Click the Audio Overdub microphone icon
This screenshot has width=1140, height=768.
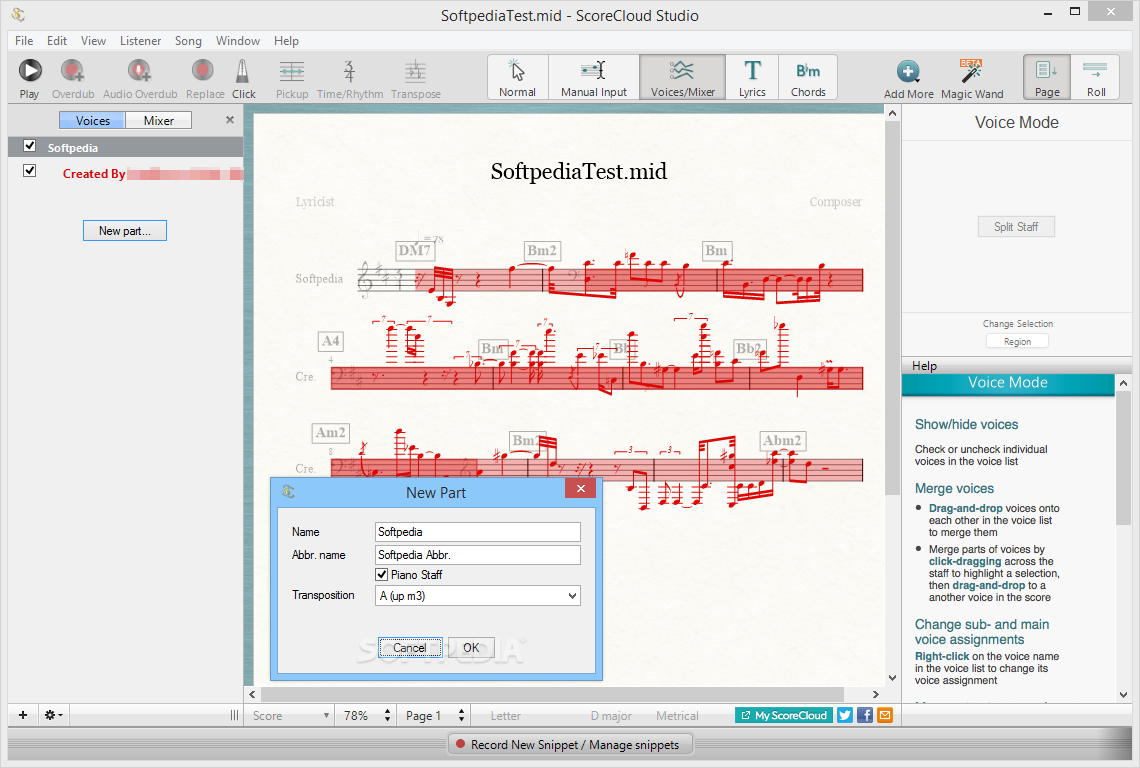pos(139,71)
